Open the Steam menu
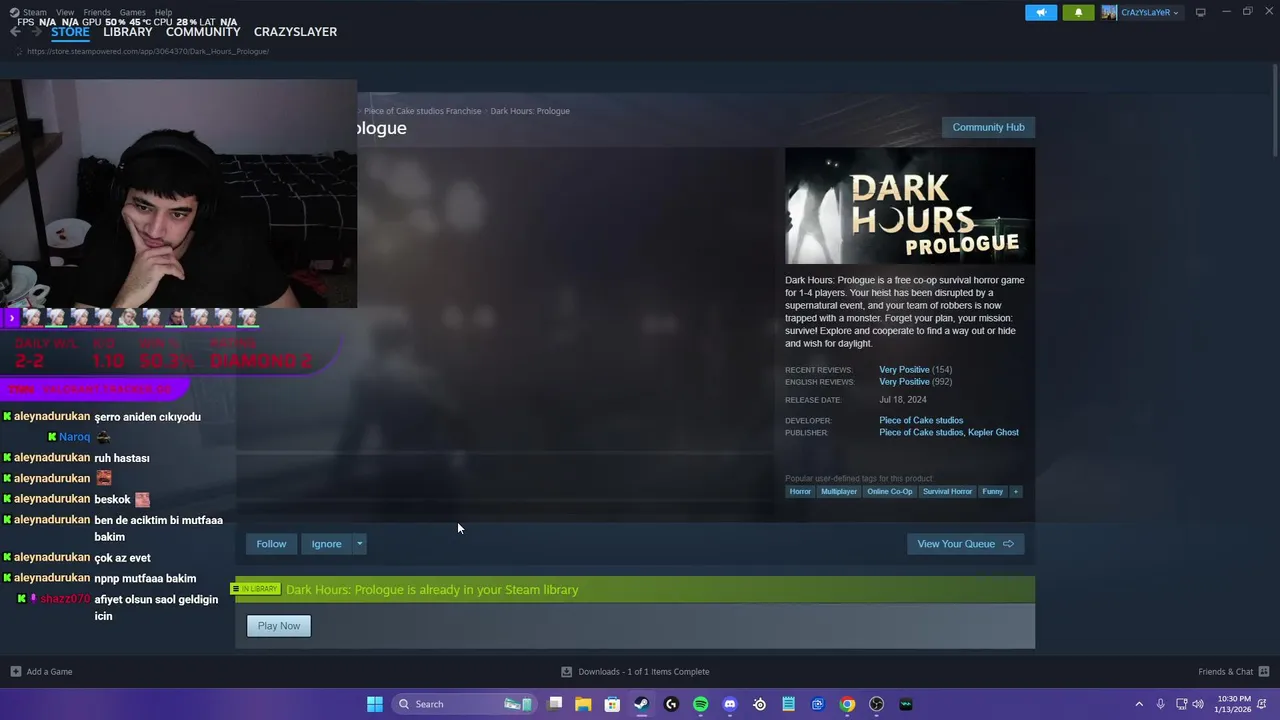Viewport: 1280px width, 720px height. 35,12
